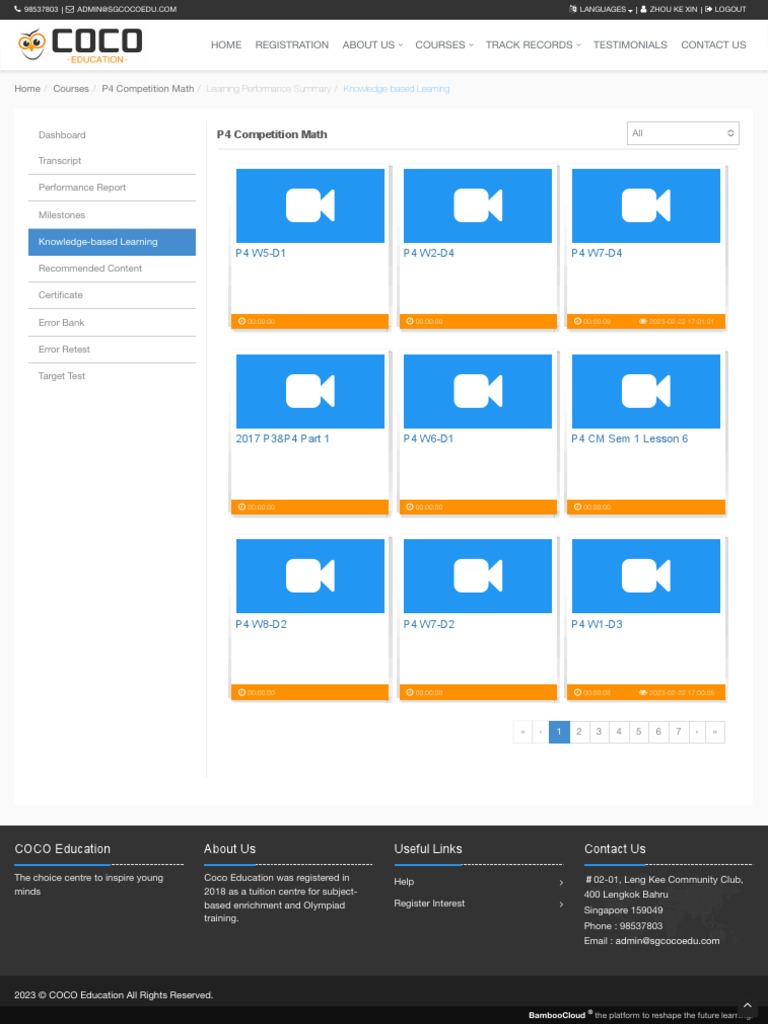The height and width of the screenshot is (1024, 768).
Task: Select Error Bank from sidebar
Action: click(x=62, y=323)
